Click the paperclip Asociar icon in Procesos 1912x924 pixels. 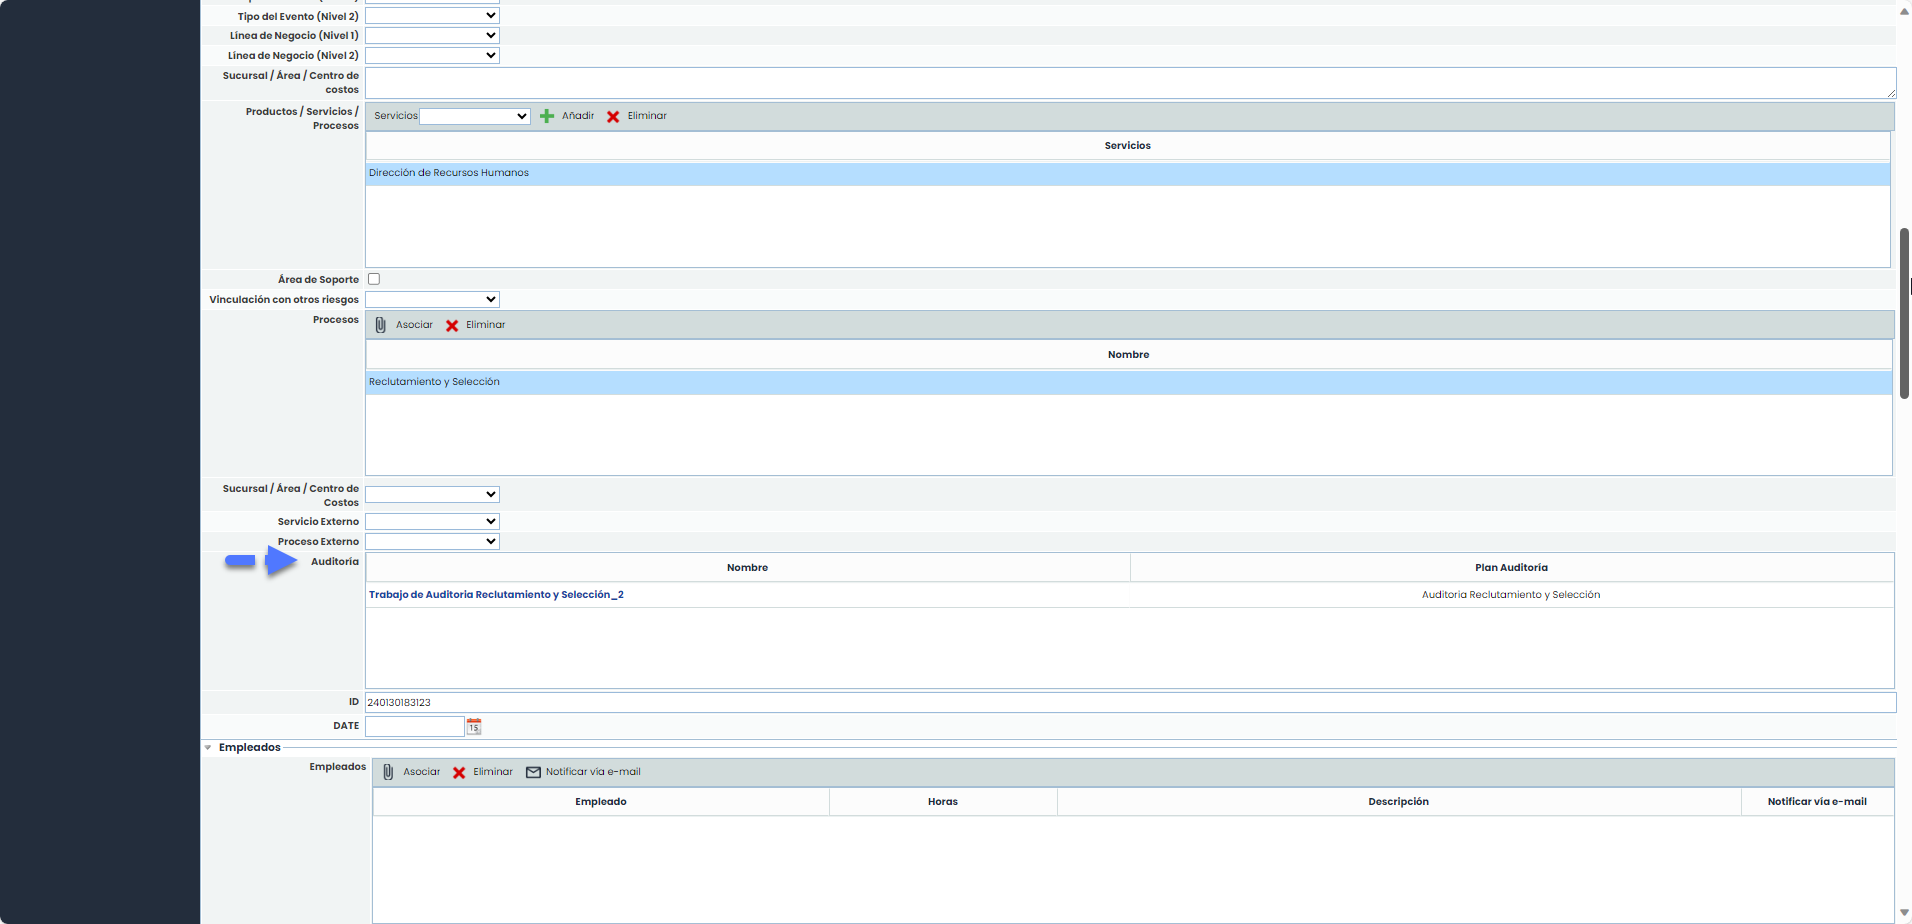point(381,325)
